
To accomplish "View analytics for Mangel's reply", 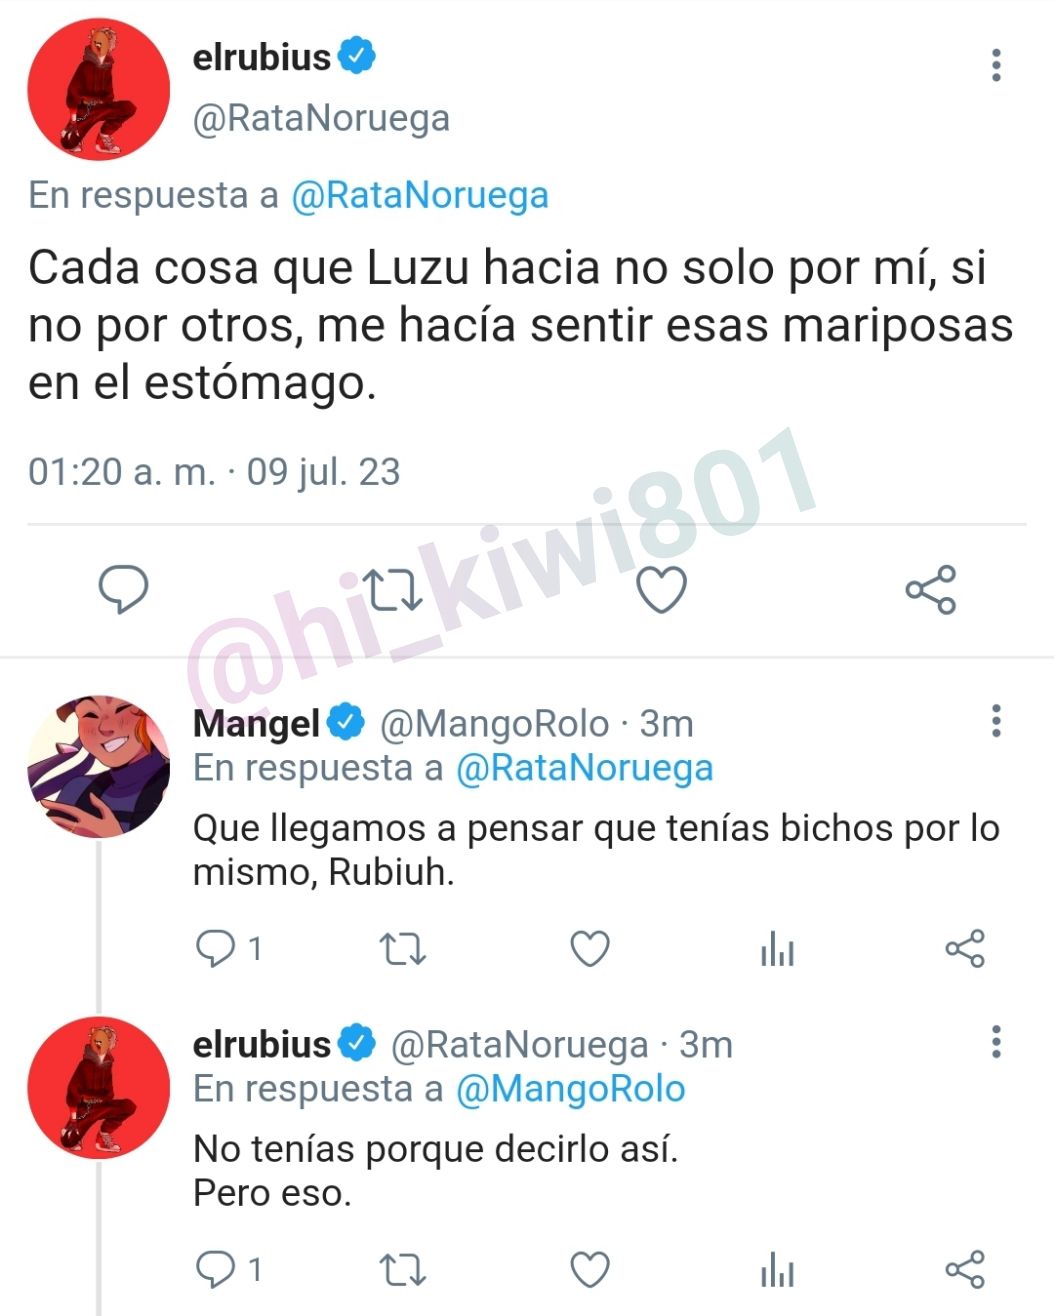I will [x=777, y=949].
